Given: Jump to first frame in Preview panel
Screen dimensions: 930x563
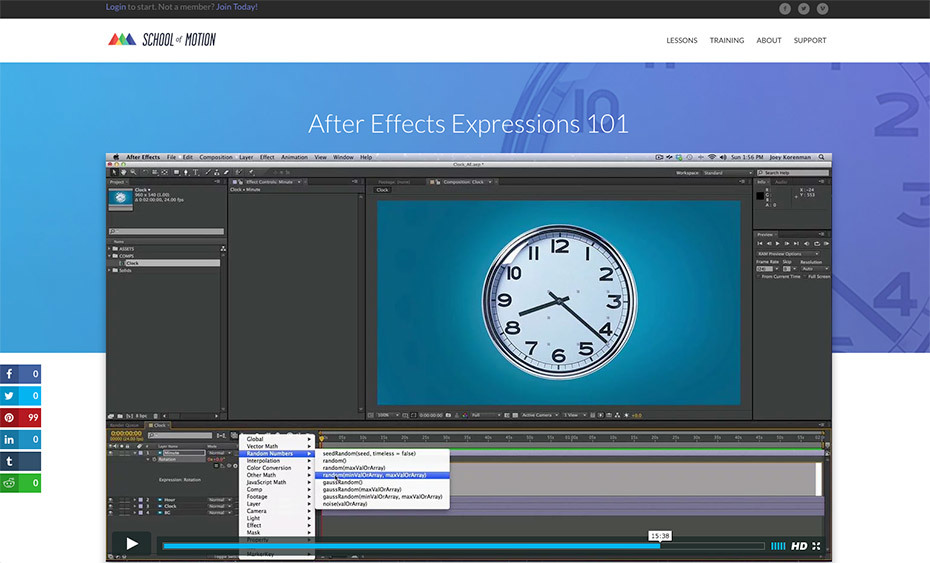Looking at the screenshot, I should [x=759, y=243].
